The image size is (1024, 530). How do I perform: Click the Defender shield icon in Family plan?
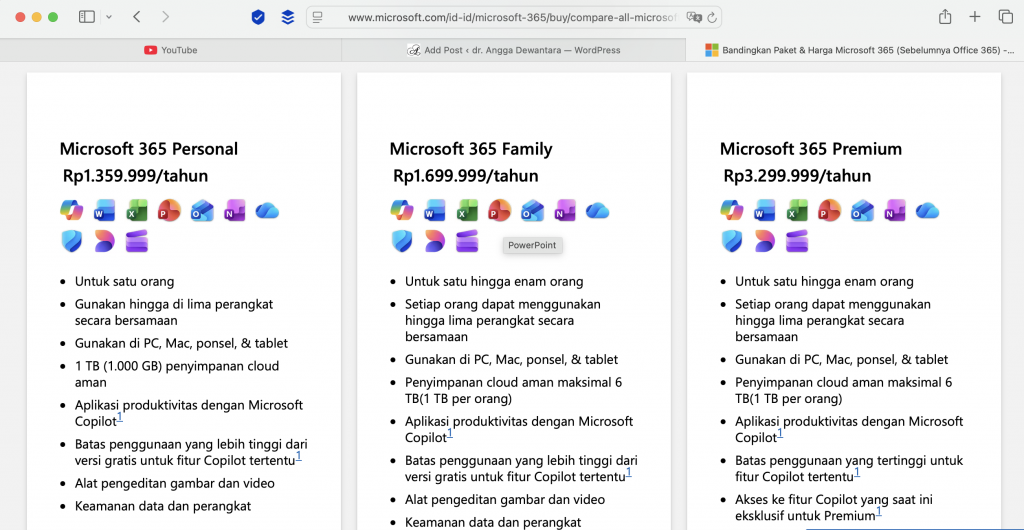click(402, 241)
